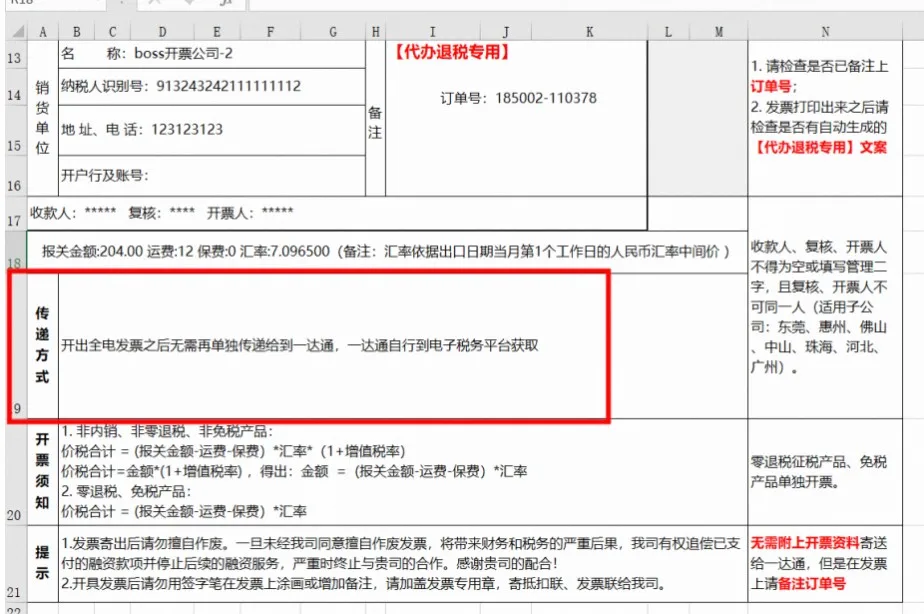Select column D header

pos(162,32)
